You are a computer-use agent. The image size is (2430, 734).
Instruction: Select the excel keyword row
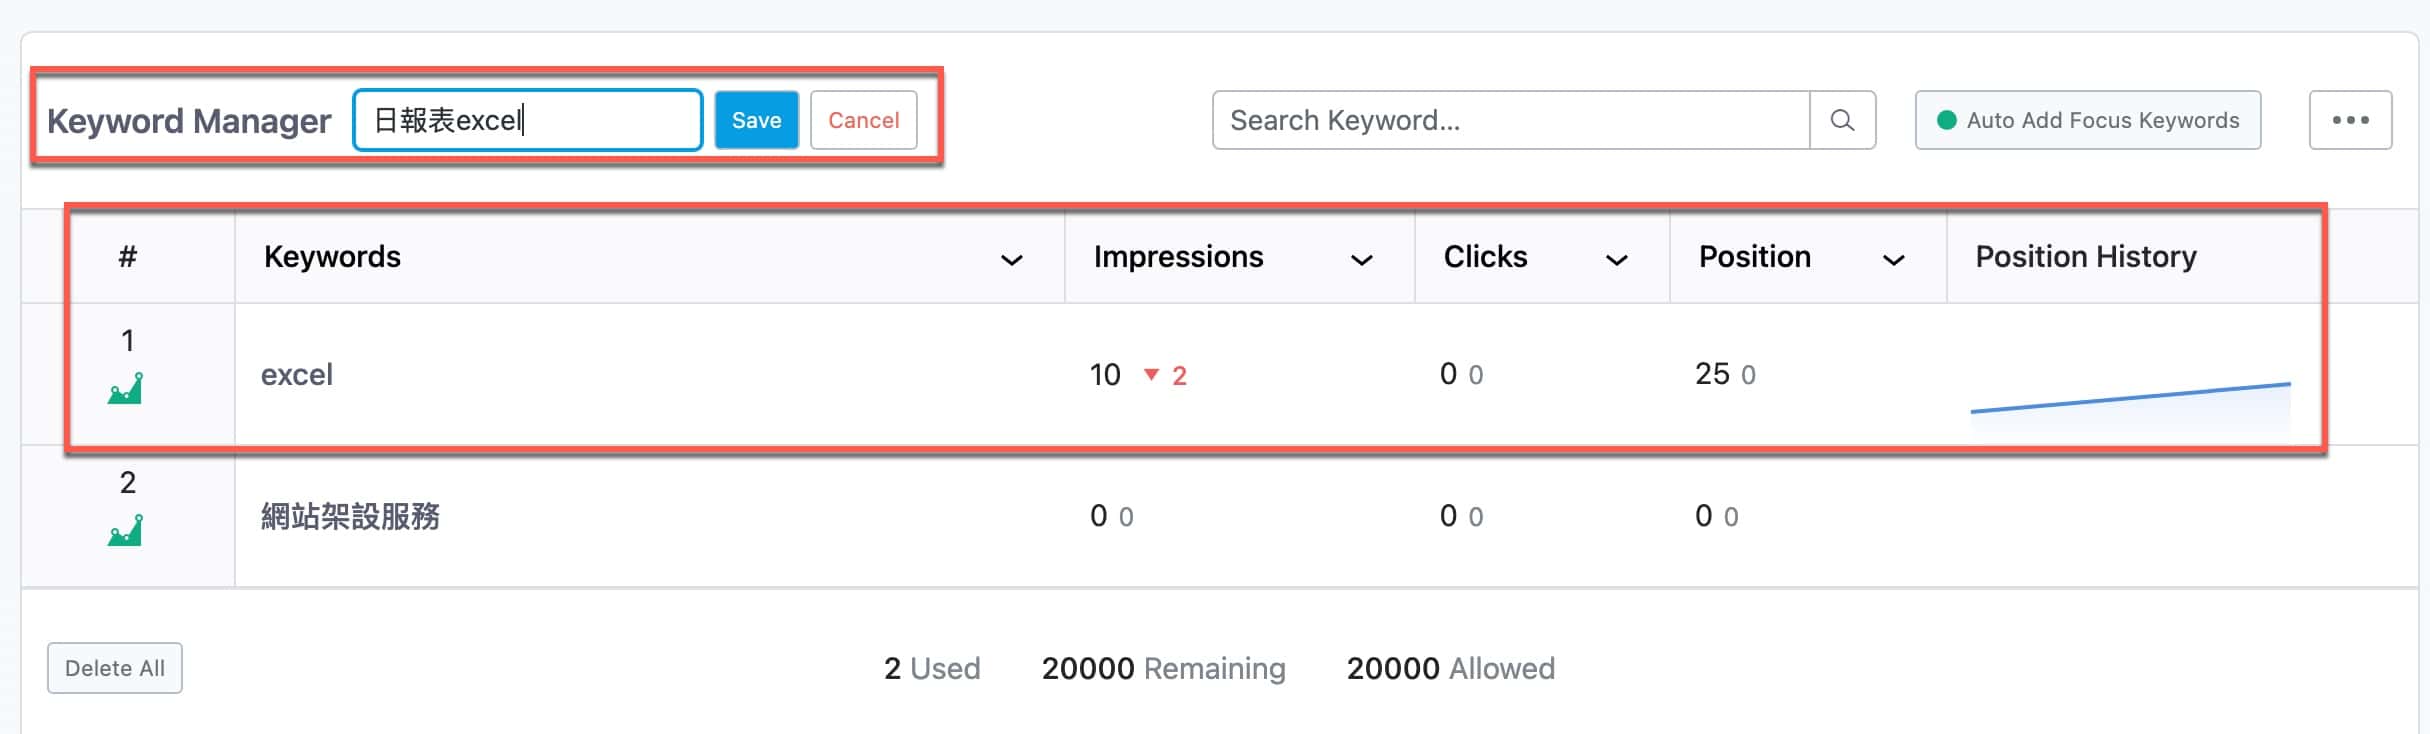1220,374
